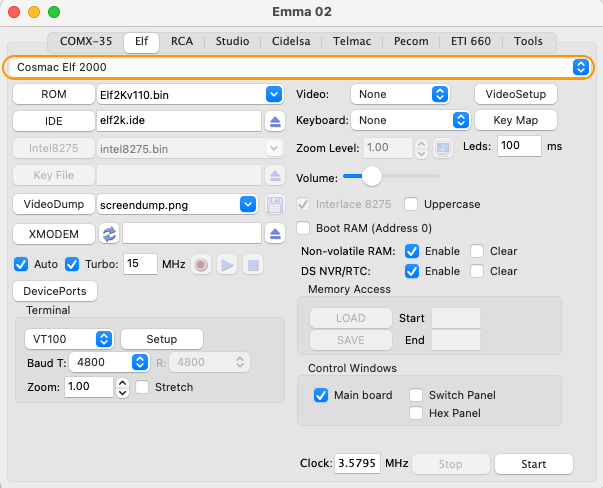Viewport: 603px width, 488px height.
Task: Click the Volume slider knob
Action: click(372, 176)
